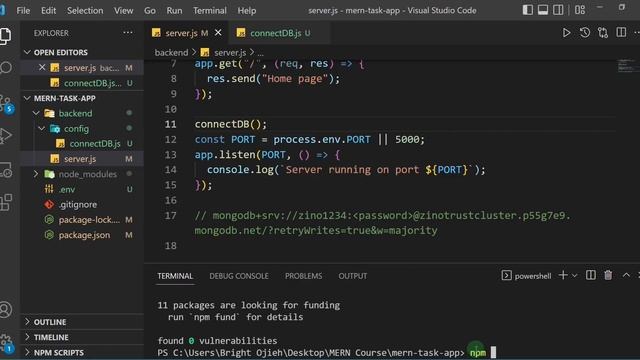Image resolution: width=640 pixels, height=360 pixels.
Task: Click the breadcrumb ellipsis symbol
Action: pyautogui.click(x=260, y=53)
